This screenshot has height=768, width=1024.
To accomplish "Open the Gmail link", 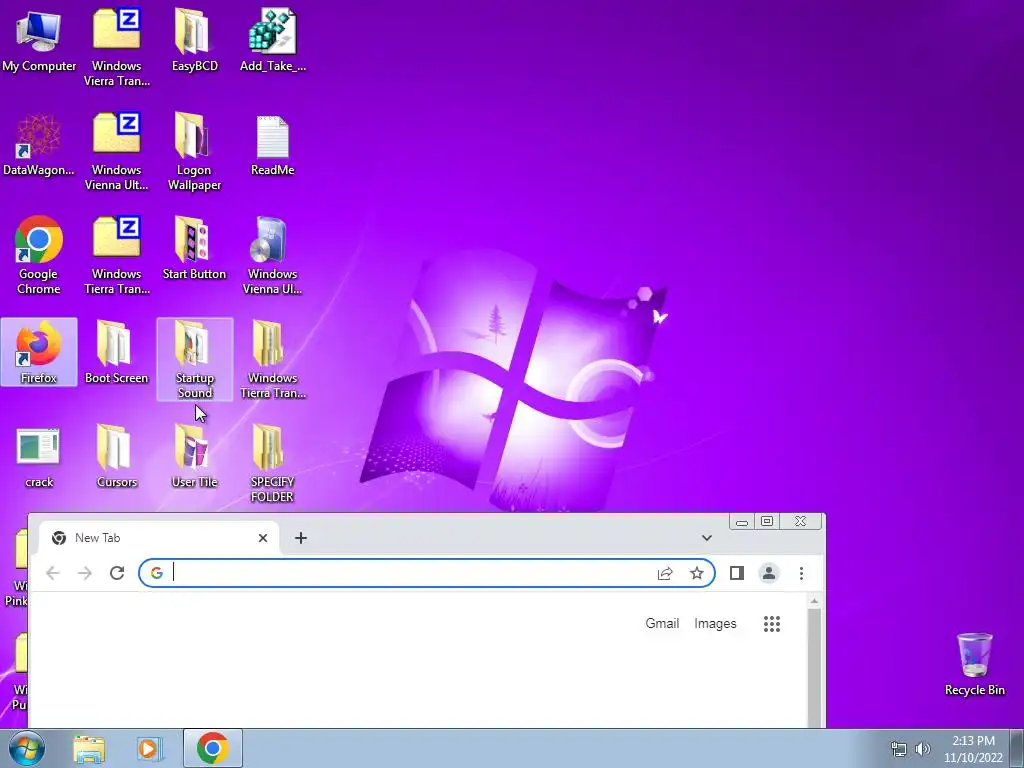I will (x=662, y=624).
